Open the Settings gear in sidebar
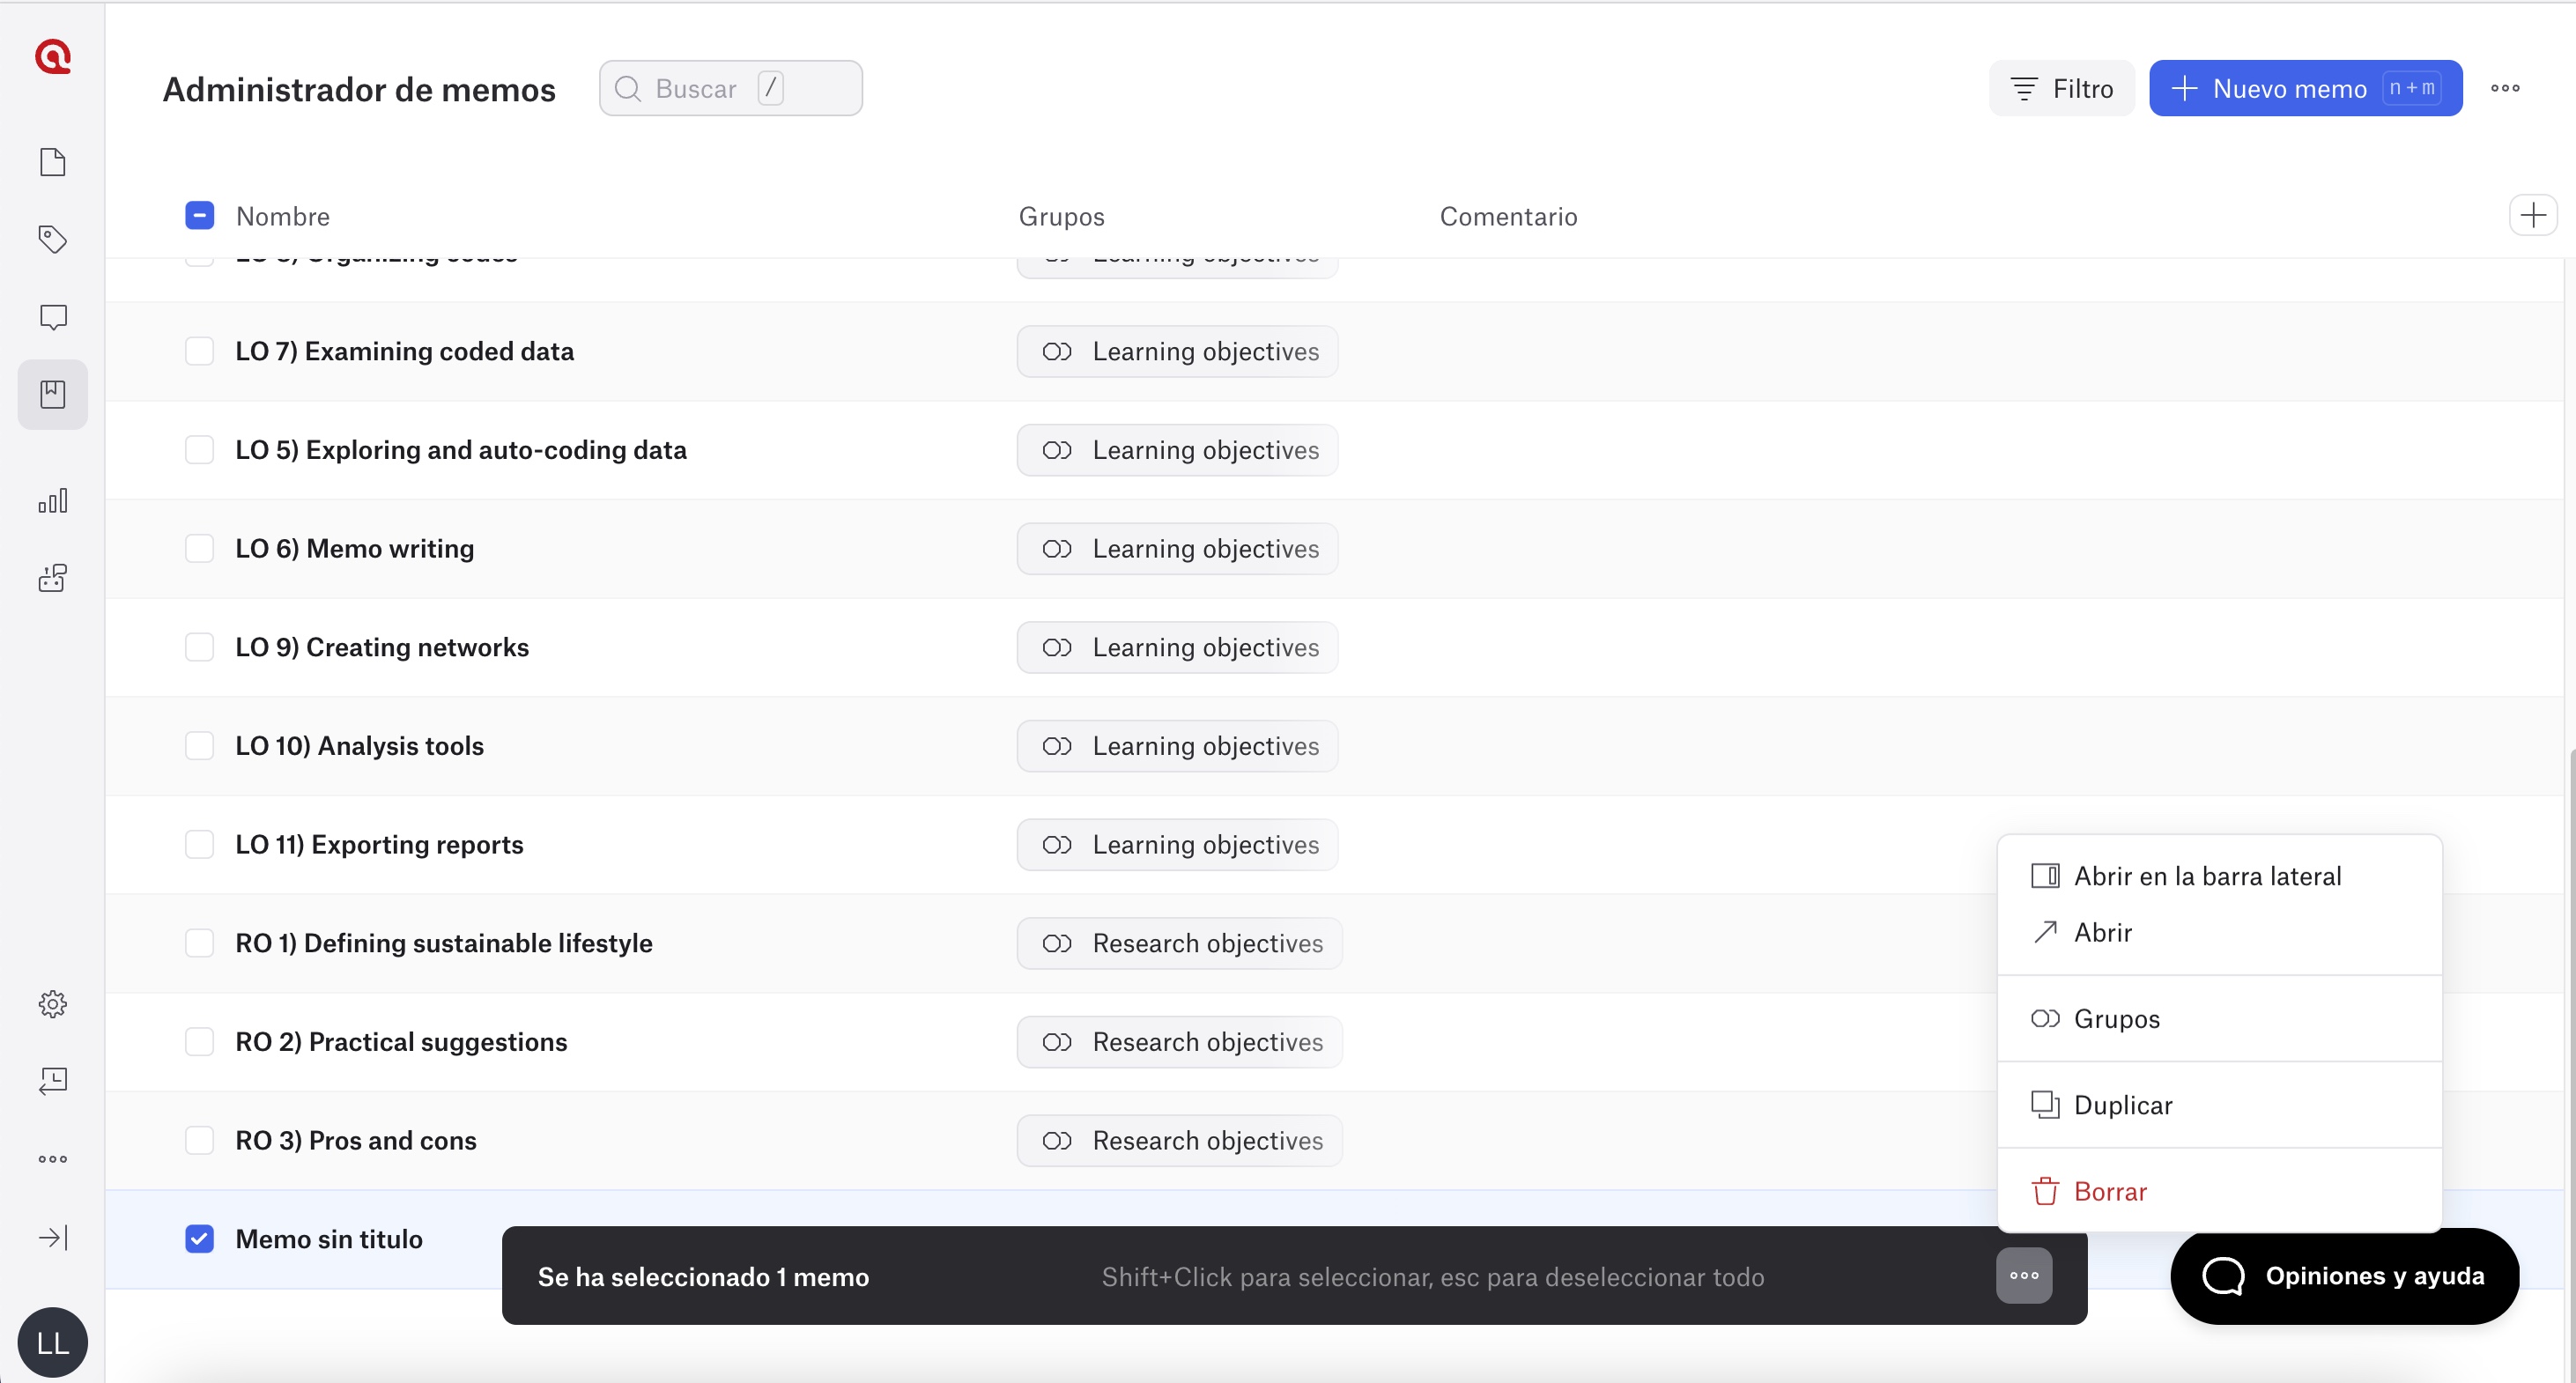Screen dimensions: 2576x1383 click(x=53, y=1004)
